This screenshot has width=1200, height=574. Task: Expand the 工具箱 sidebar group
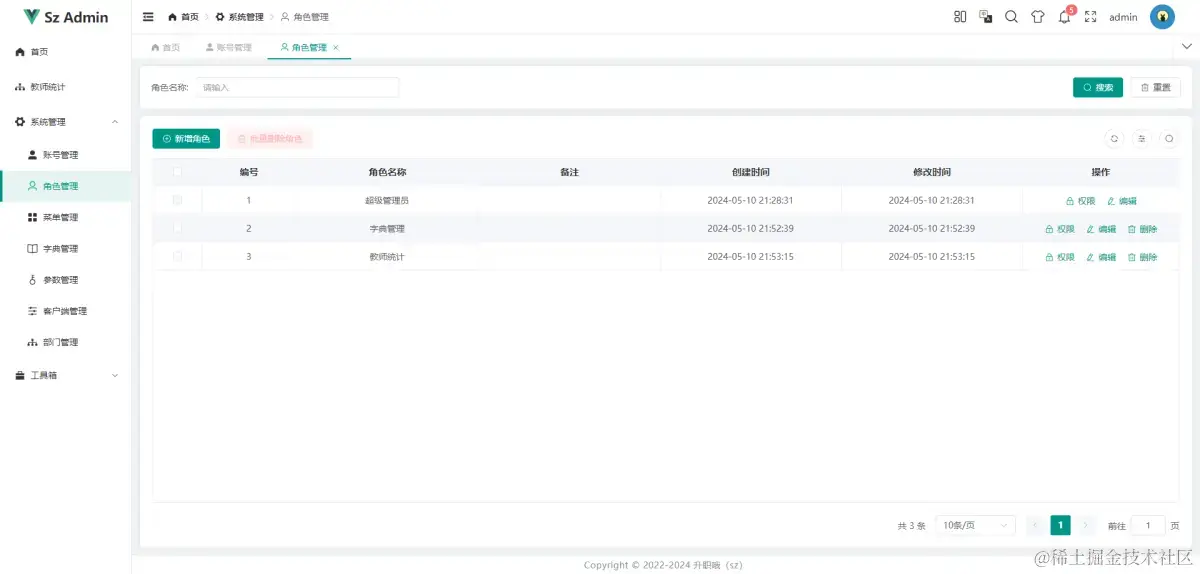[x=65, y=376]
